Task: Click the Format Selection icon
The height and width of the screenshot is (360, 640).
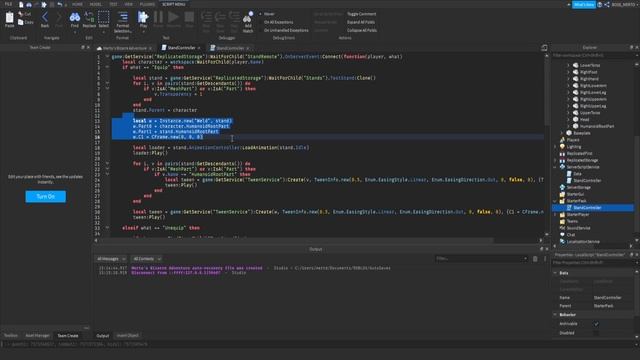Action: pyautogui.click(x=123, y=17)
